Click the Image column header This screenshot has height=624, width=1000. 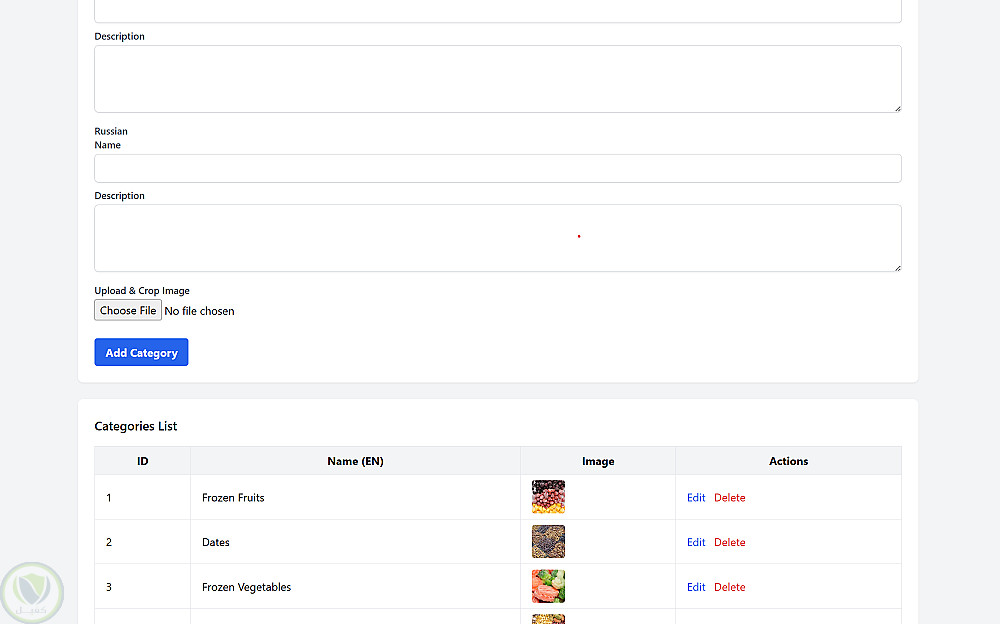click(x=598, y=461)
